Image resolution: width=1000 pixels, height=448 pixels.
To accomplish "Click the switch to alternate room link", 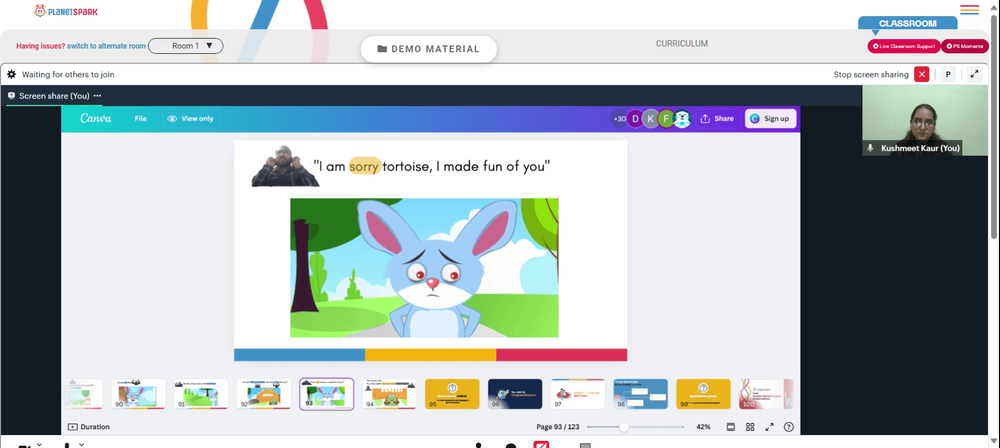I will point(107,46).
